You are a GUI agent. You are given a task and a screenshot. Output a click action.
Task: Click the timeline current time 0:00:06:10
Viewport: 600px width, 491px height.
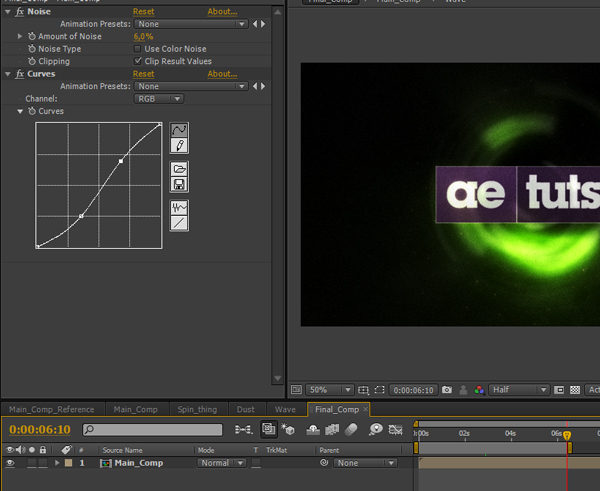click(x=40, y=429)
